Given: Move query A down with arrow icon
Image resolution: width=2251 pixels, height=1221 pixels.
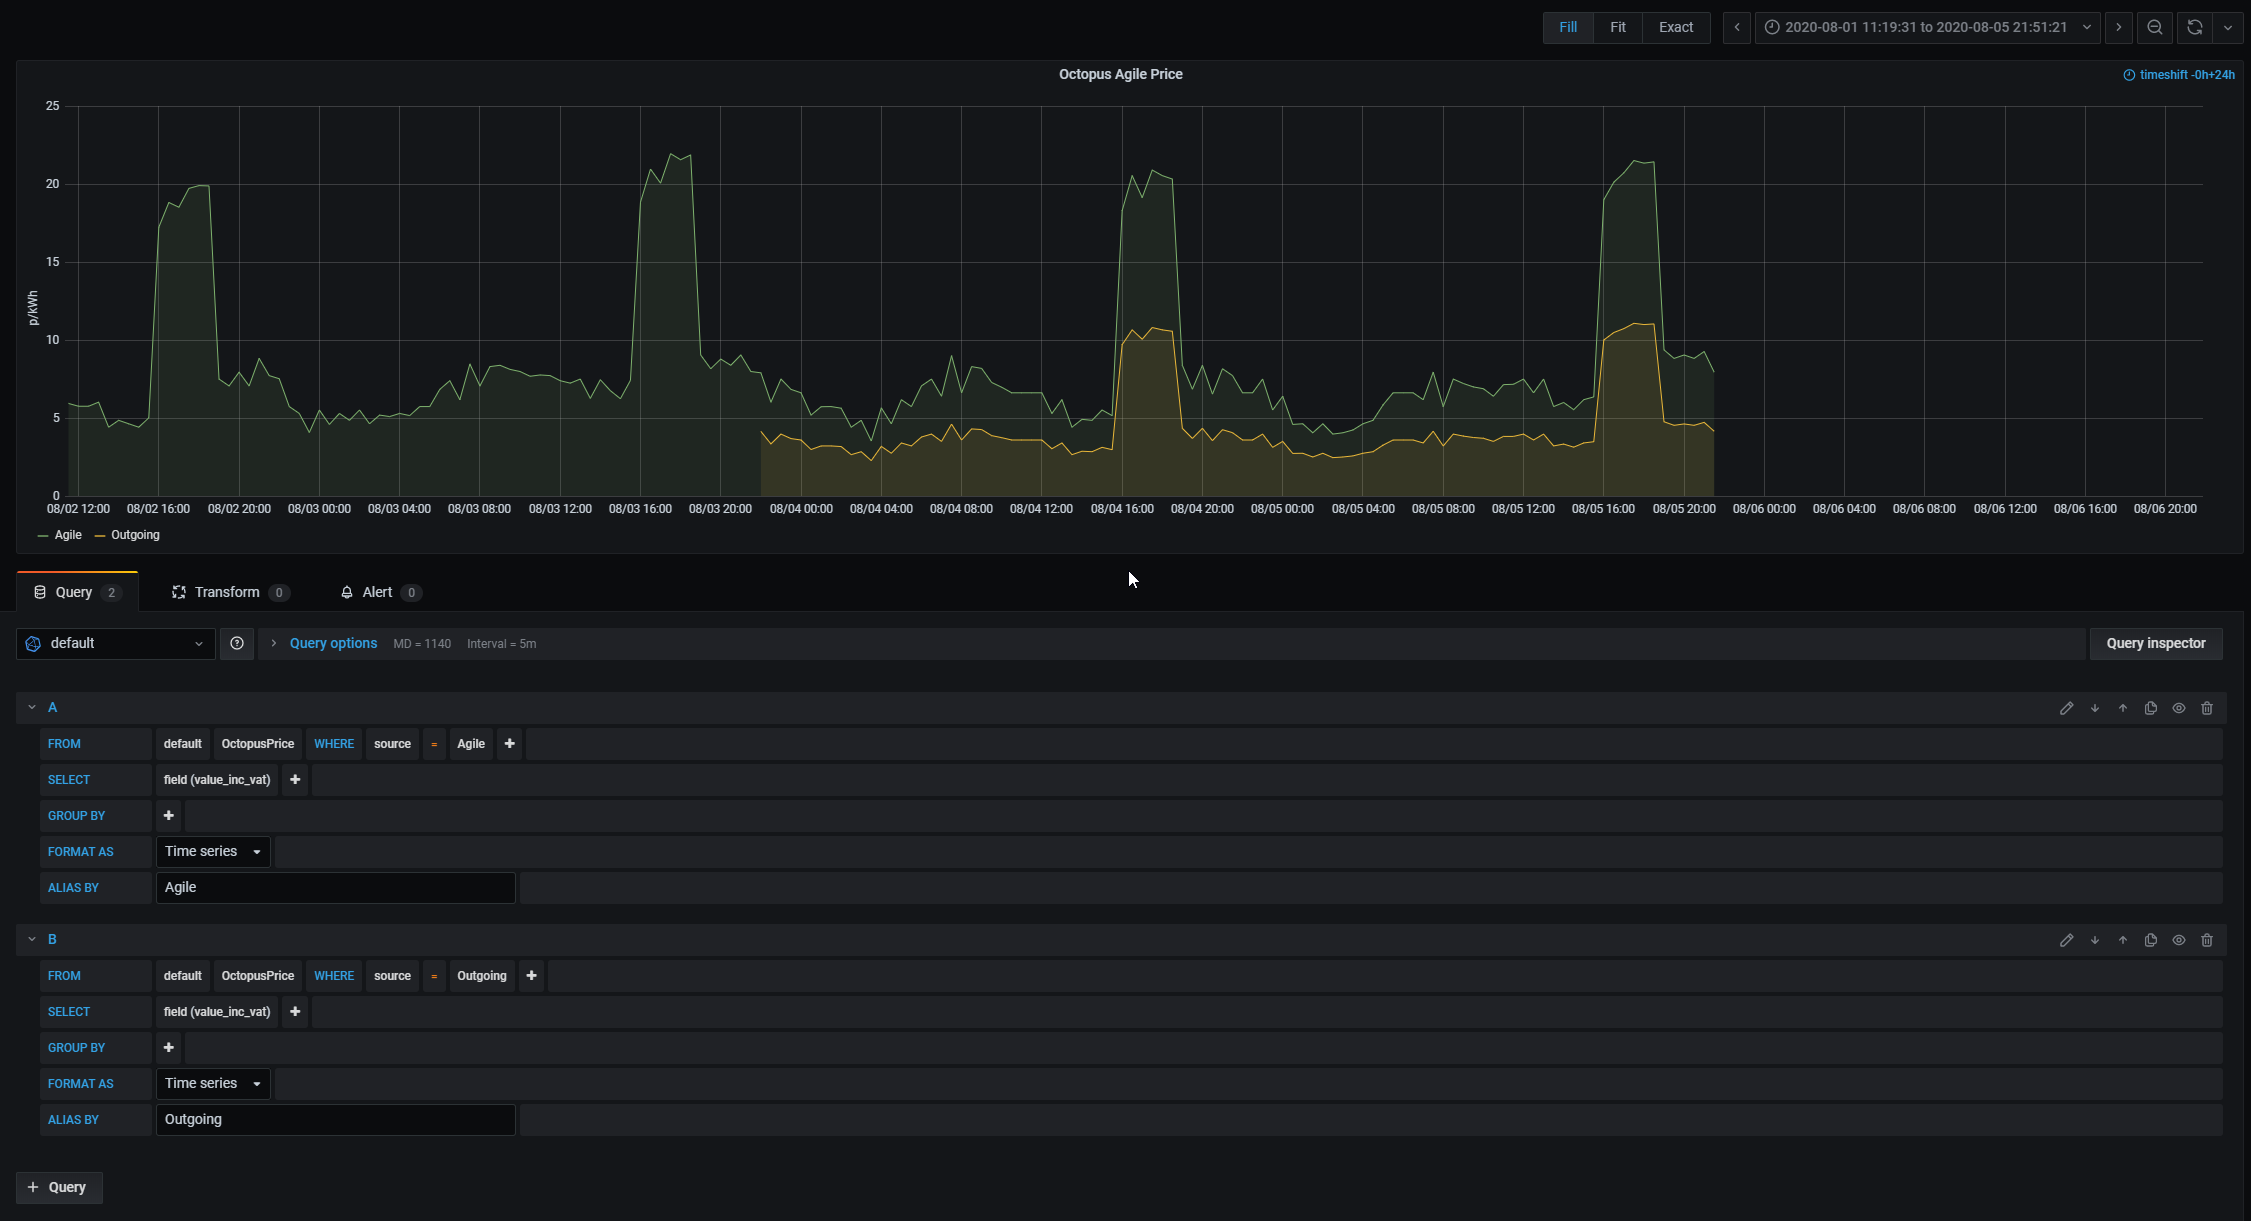Looking at the screenshot, I should 2095,708.
